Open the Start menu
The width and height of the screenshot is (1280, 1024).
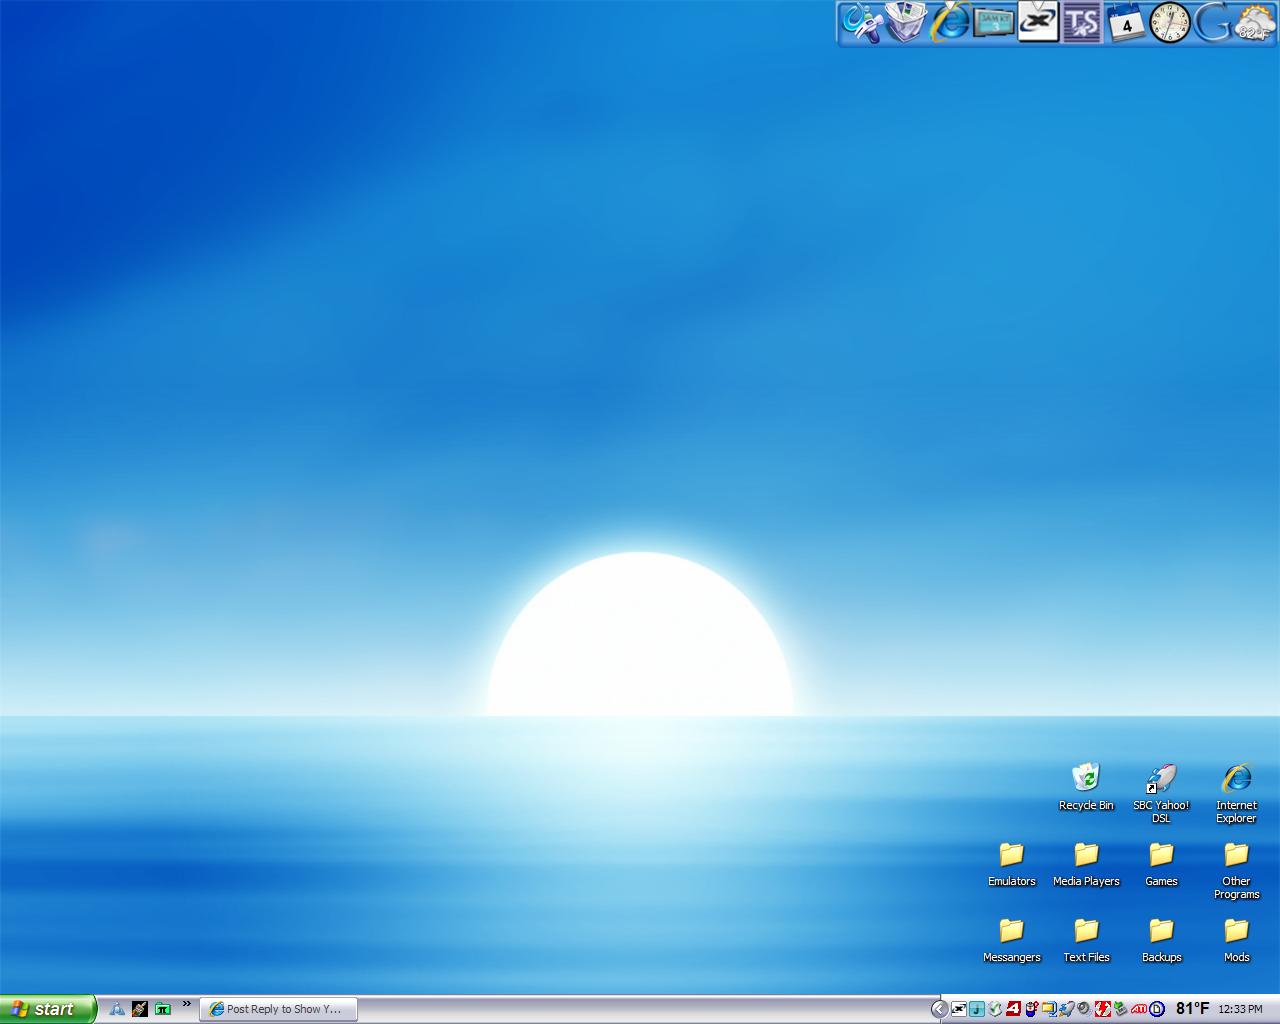pos(47,1009)
